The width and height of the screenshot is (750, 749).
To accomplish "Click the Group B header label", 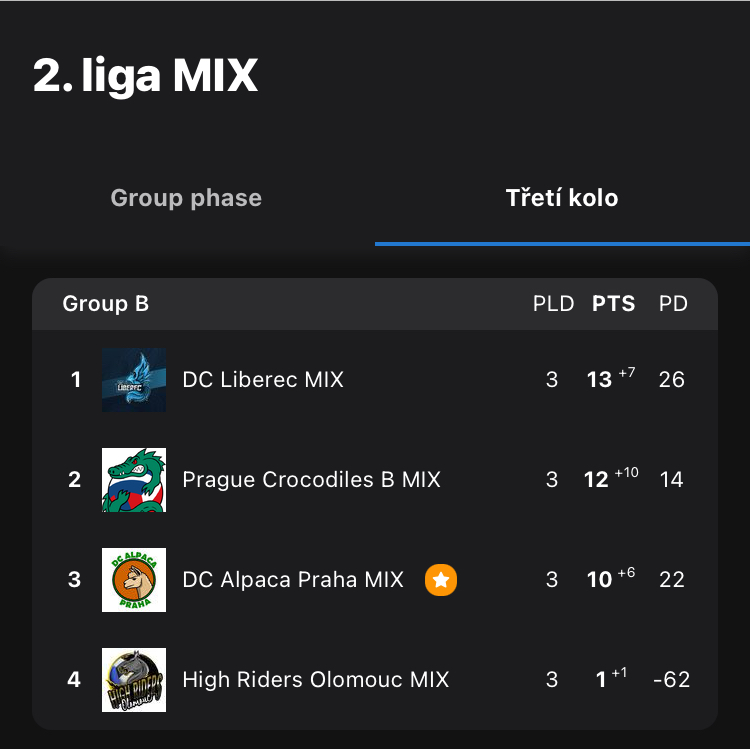I will coord(106,304).
